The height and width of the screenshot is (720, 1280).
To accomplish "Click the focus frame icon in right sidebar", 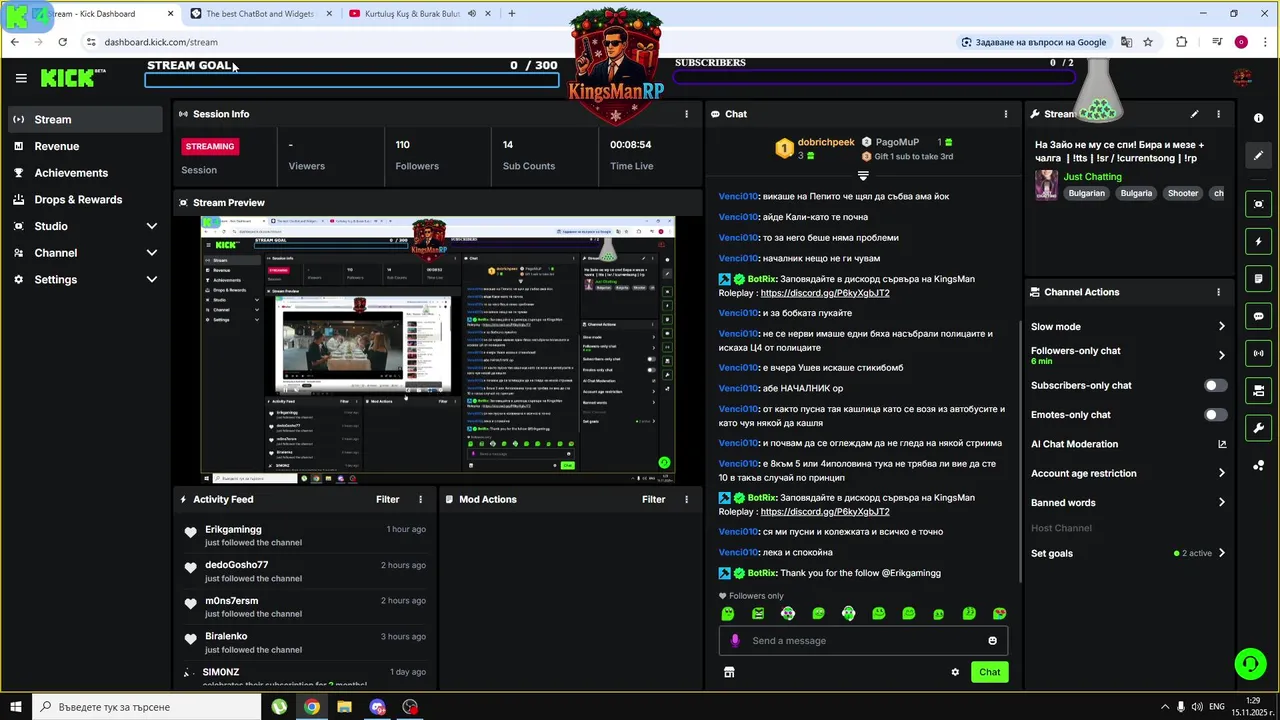I will [1258, 204].
